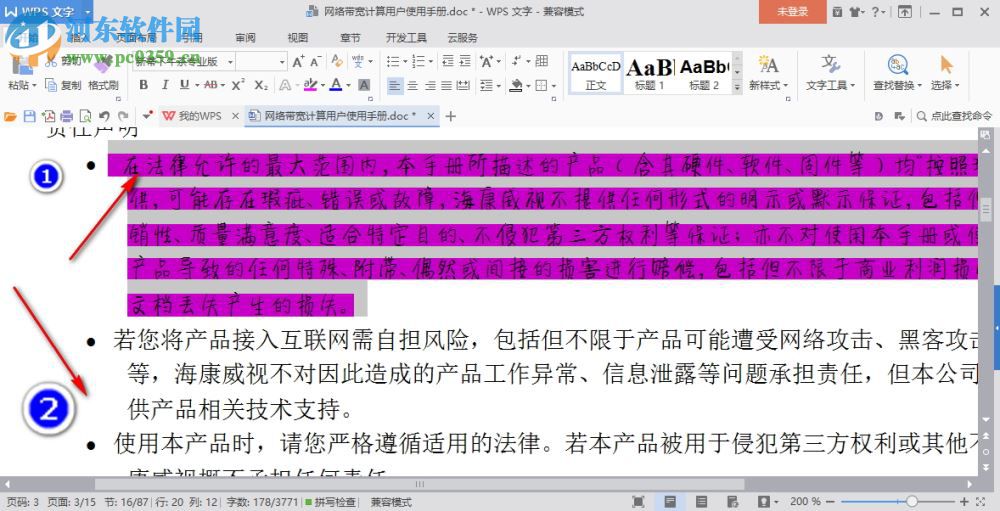Open font color dropdown arrow
Image resolution: width=1000 pixels, height=511 pixels.
(x=348, y=85)
